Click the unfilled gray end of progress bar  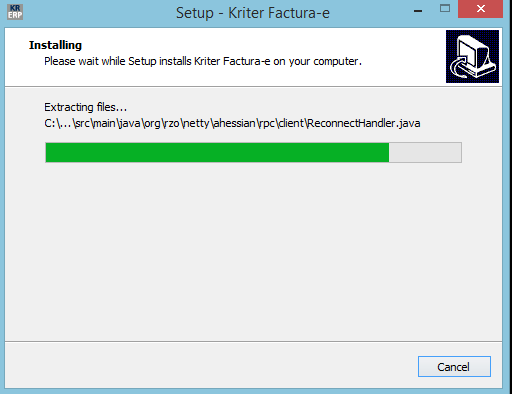click(x=425, y=153)
